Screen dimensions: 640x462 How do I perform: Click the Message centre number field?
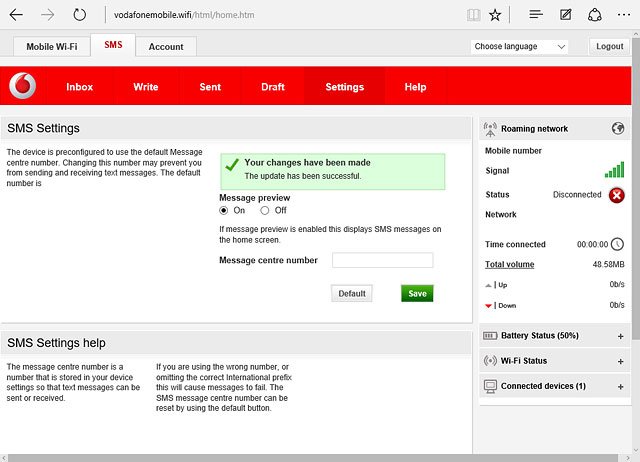(382, 260)
